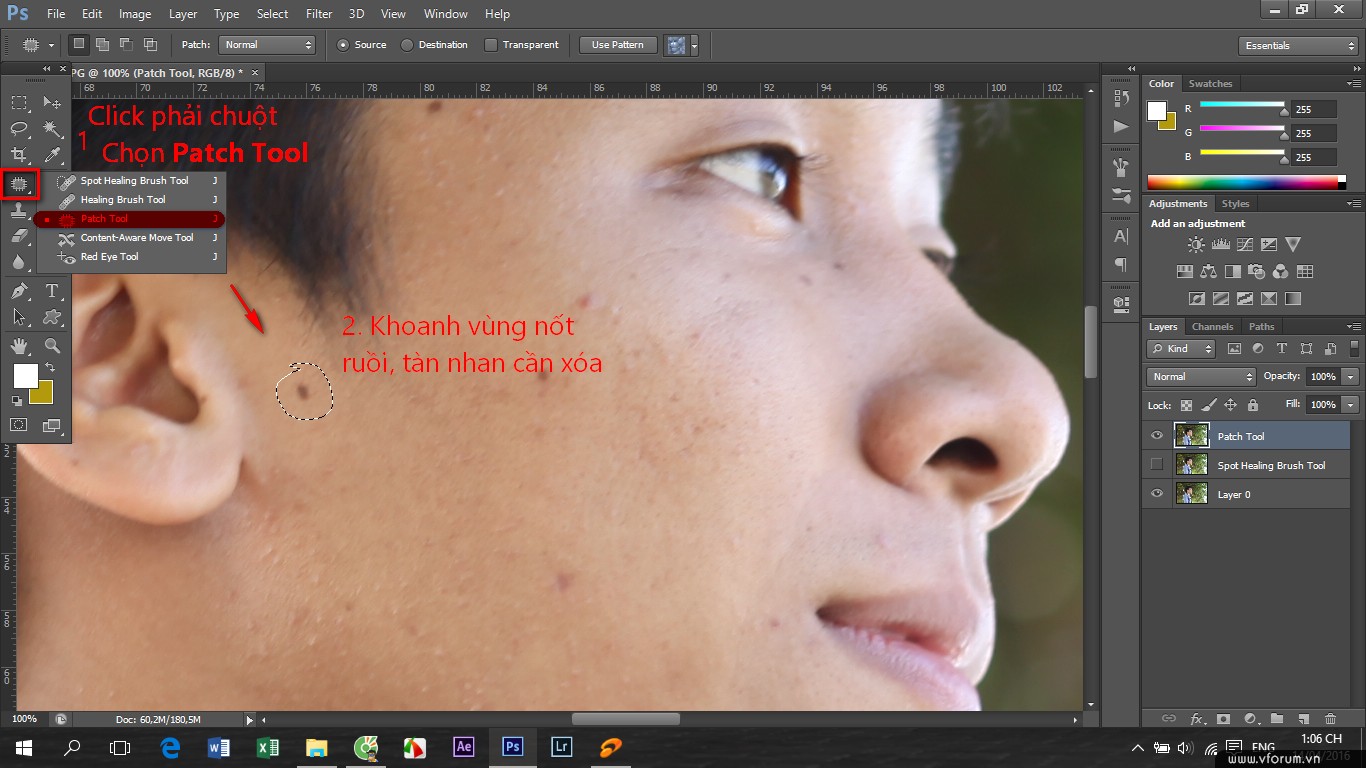Add layer mask icon
Viewport: 1366px width, 768px height.
tap(1223, 718)
